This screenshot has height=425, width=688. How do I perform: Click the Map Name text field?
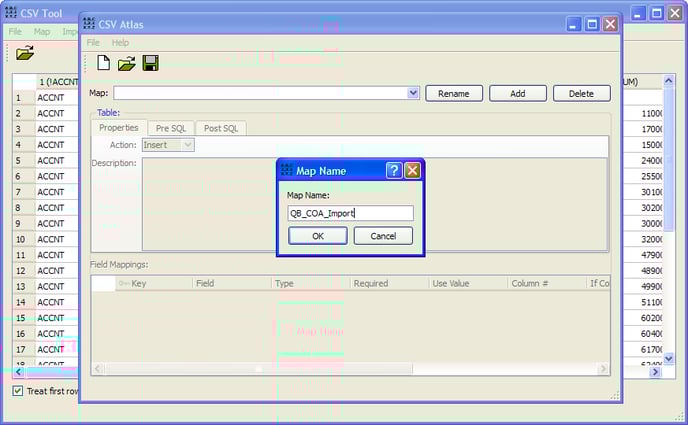350,213
